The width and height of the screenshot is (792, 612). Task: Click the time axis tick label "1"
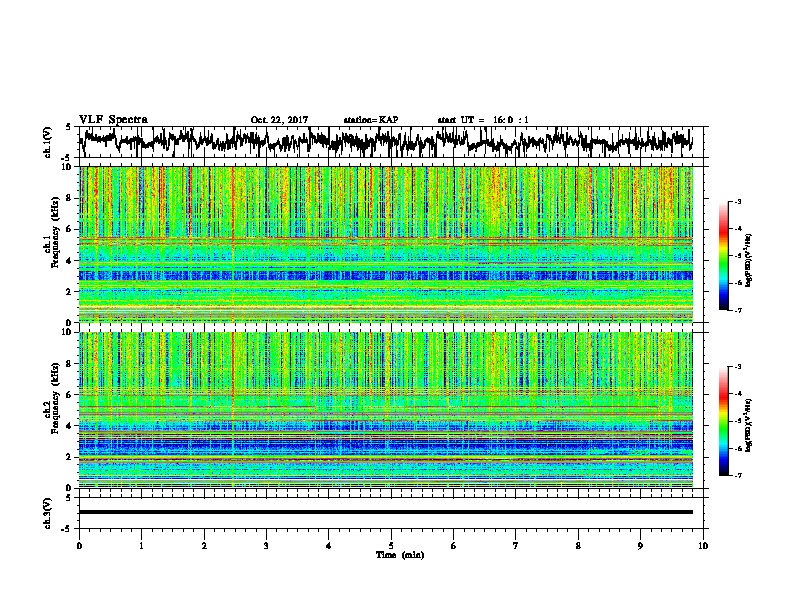coord(141,546)
